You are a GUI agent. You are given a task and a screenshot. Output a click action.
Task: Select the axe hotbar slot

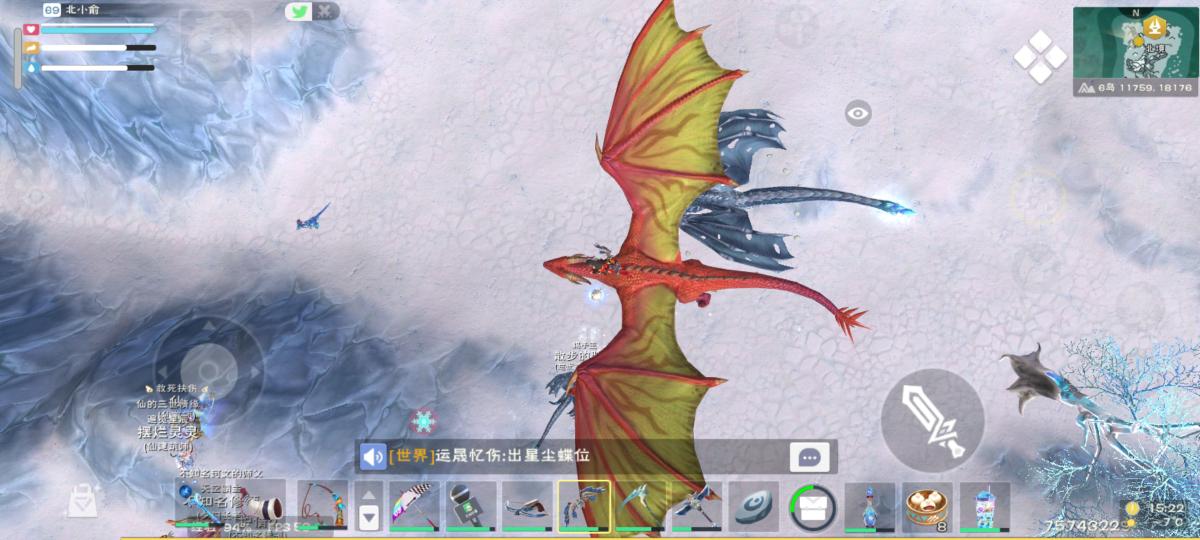click(x=697, y=506)
